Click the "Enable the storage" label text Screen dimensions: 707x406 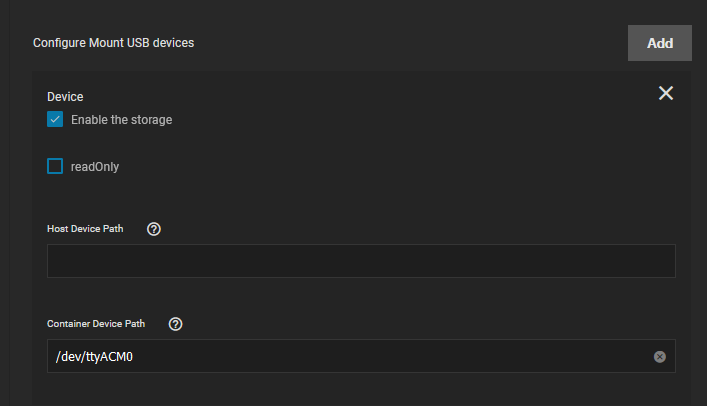point(122,120)
